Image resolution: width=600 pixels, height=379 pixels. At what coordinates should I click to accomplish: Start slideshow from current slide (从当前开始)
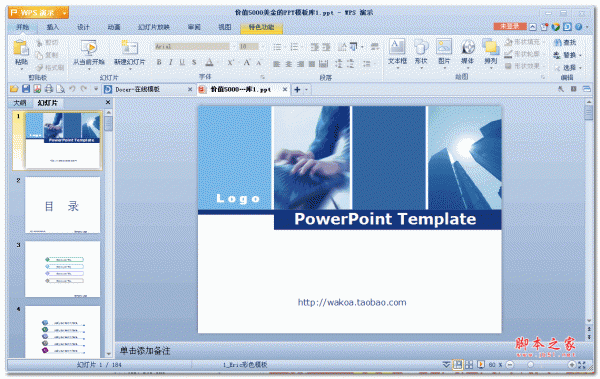(x=89, y=52)
